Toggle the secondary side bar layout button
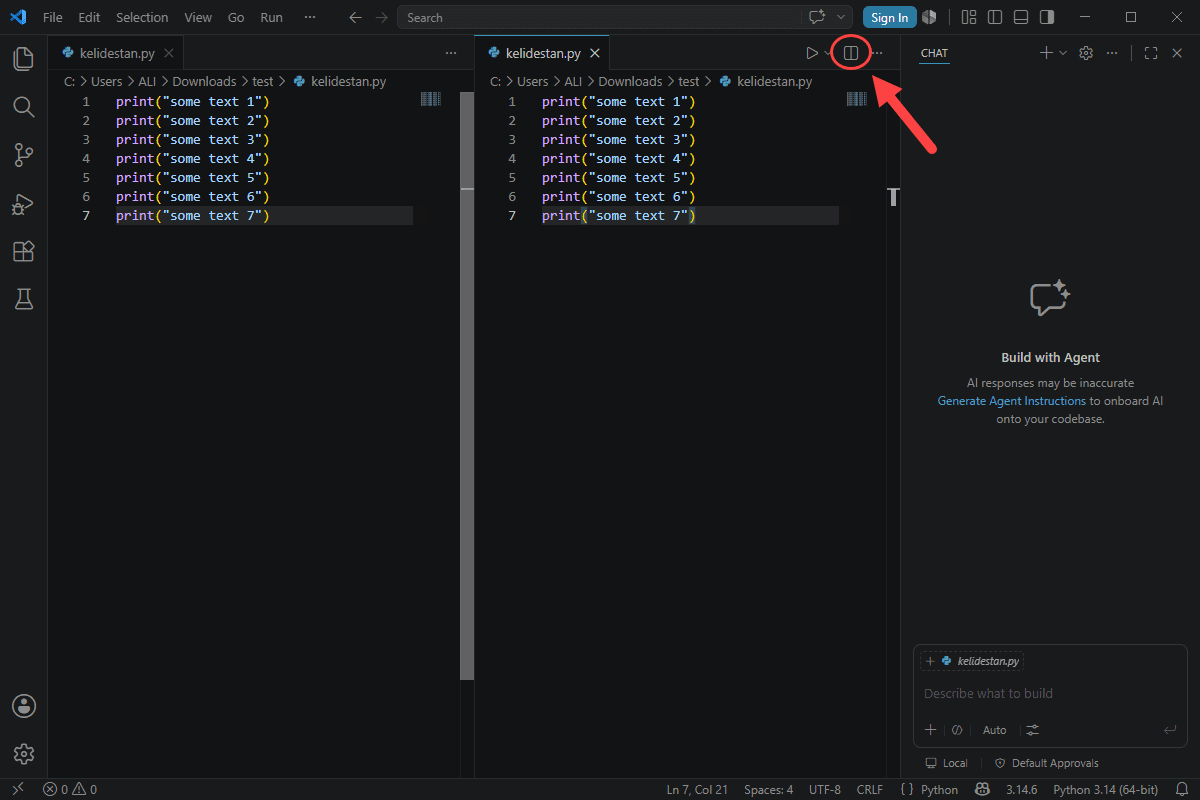 [x=1046, y=17]
